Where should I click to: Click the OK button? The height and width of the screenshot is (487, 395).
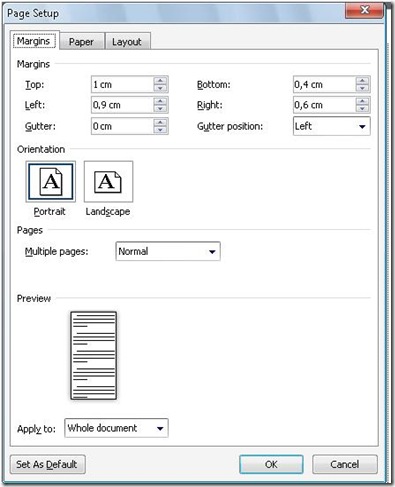[271, 464]
